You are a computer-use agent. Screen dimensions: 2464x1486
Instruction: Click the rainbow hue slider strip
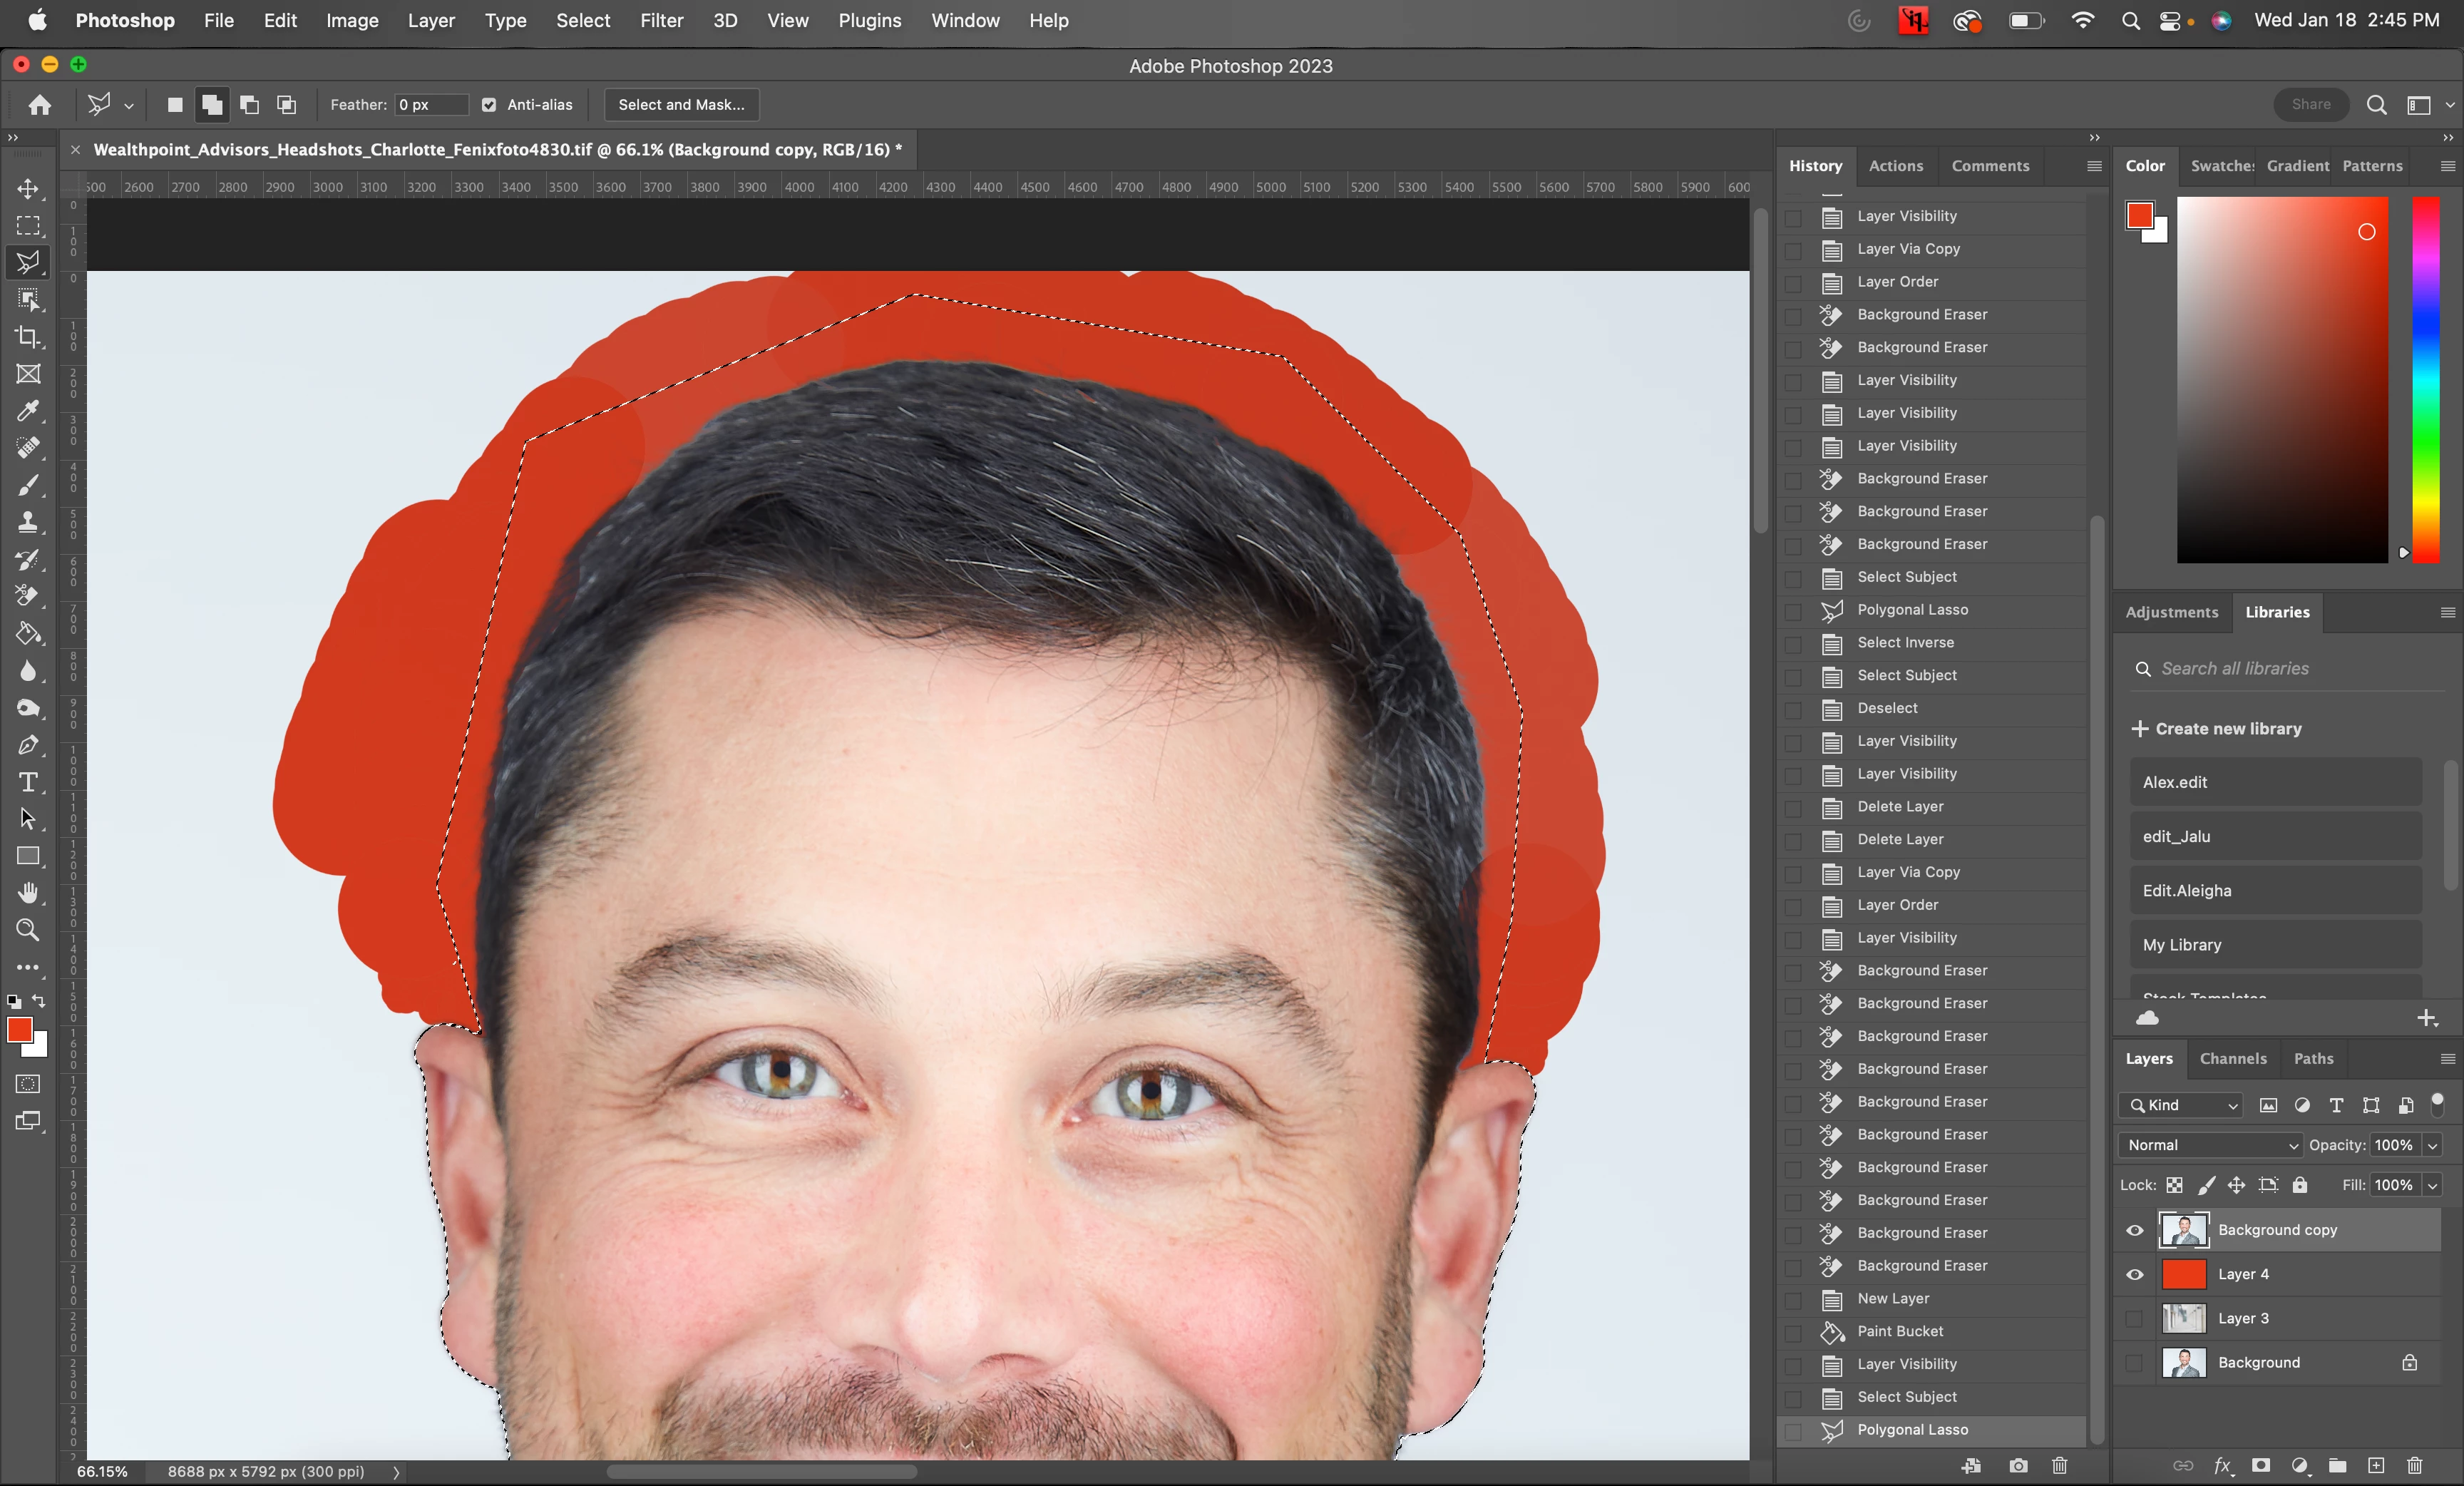pos(2425,380)
